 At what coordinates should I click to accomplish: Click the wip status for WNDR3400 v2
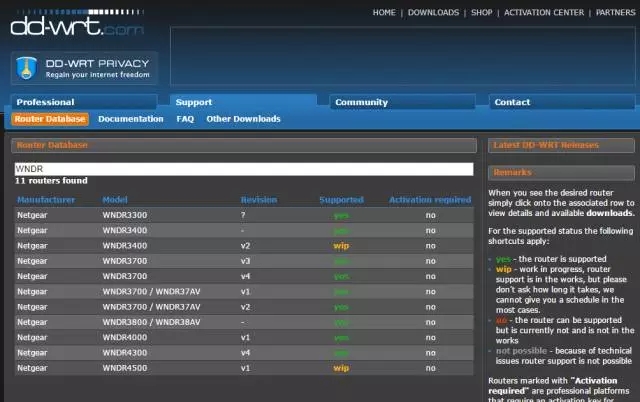click(x=341, y=246)
